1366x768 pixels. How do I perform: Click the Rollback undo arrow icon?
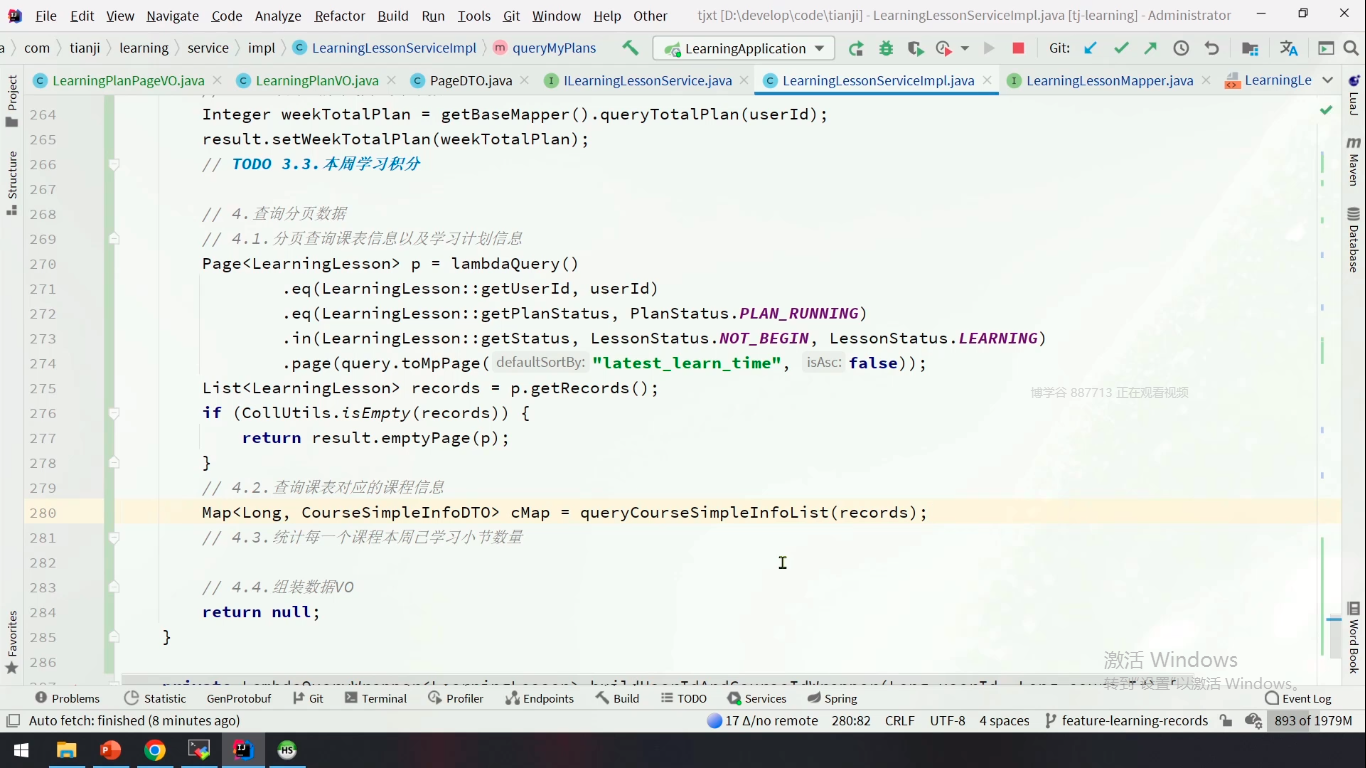[1212, 48]
